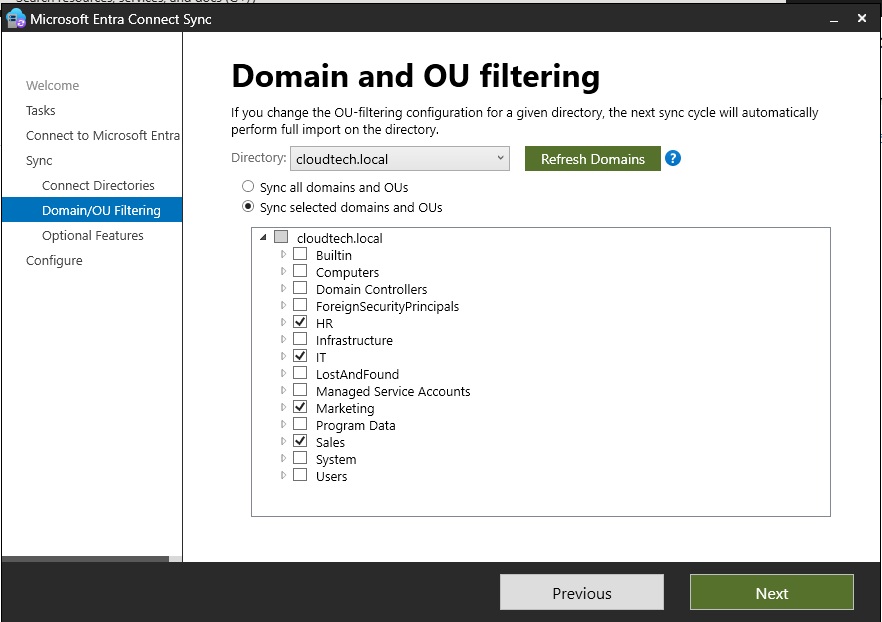Go back with the Previous button
This screenshot has width=882, height=622.
click(581, 593)
